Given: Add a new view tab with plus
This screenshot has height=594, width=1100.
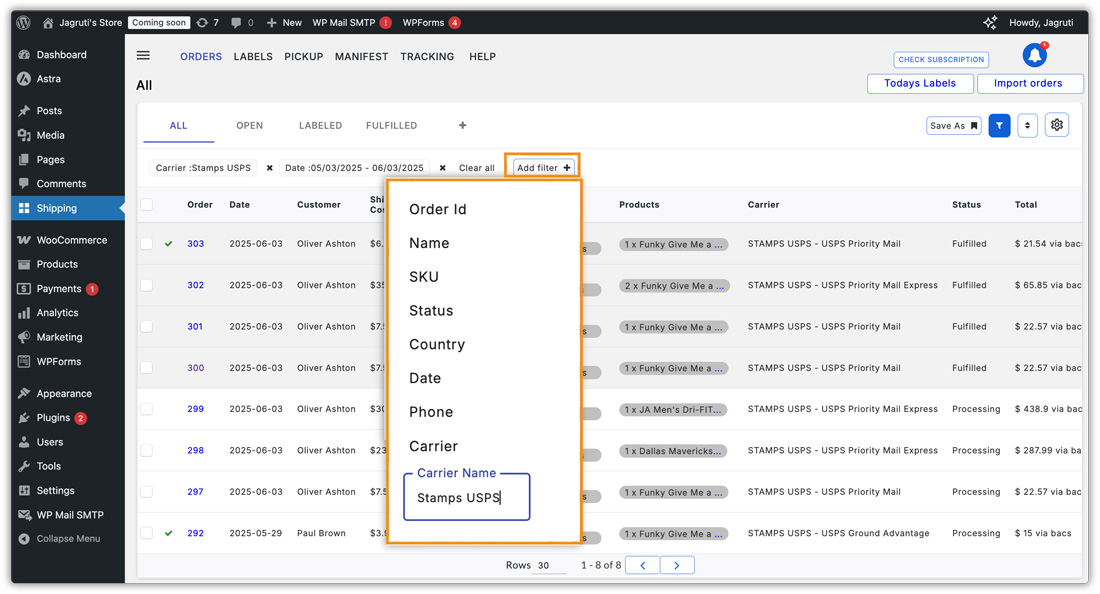Looking at the screenshot, I should tap(462, 125).
